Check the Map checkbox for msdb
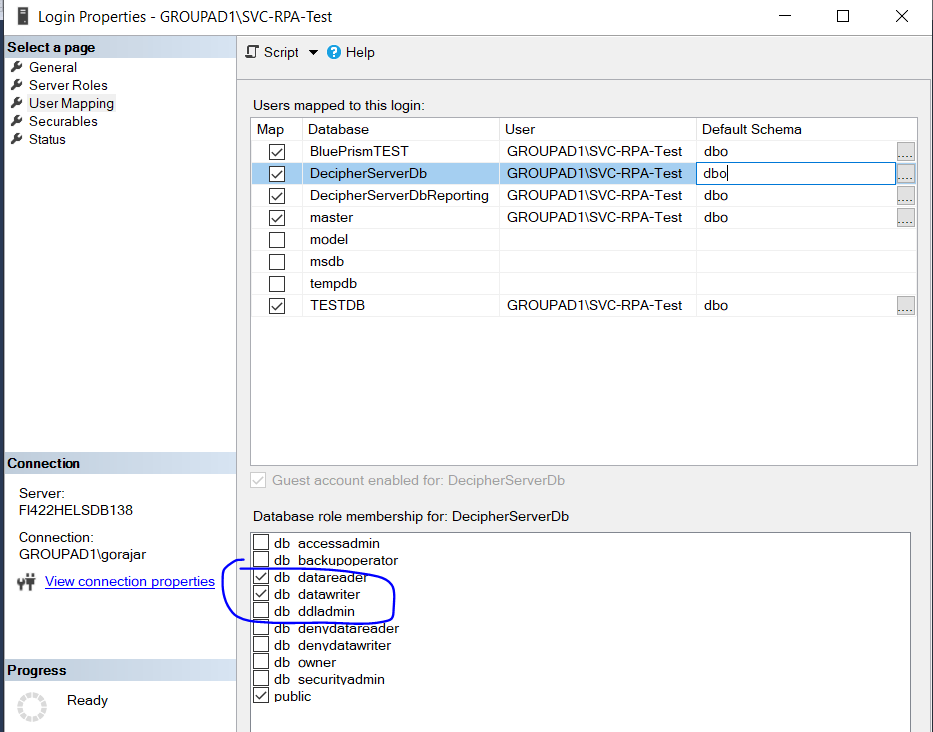The height and width of the screenshot is (732, 933). tap(277, 262)
